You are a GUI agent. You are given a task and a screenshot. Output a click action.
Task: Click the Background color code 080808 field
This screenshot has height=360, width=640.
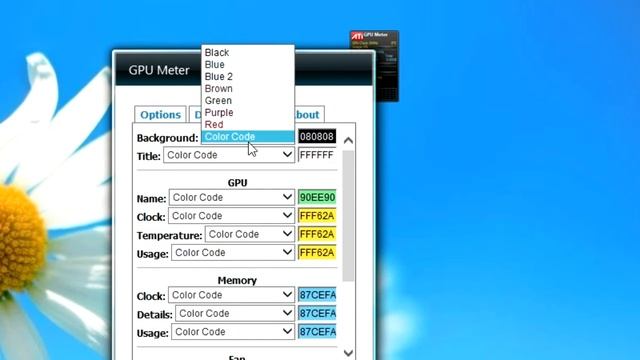pos(317,136)
